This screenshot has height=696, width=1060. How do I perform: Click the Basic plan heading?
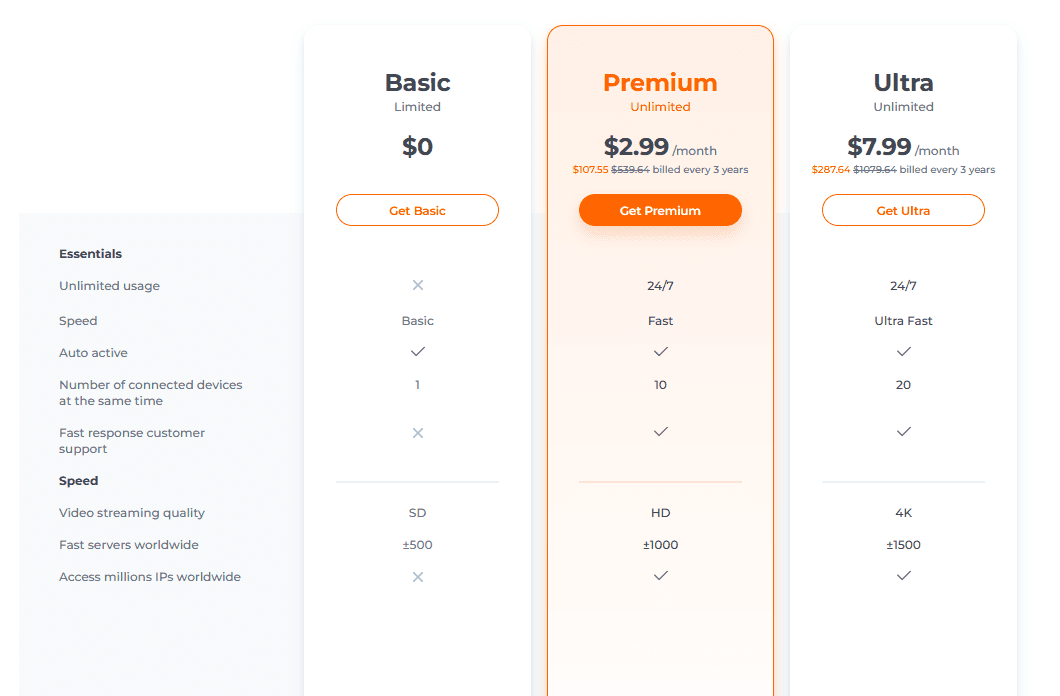click(x=417, y=82)
